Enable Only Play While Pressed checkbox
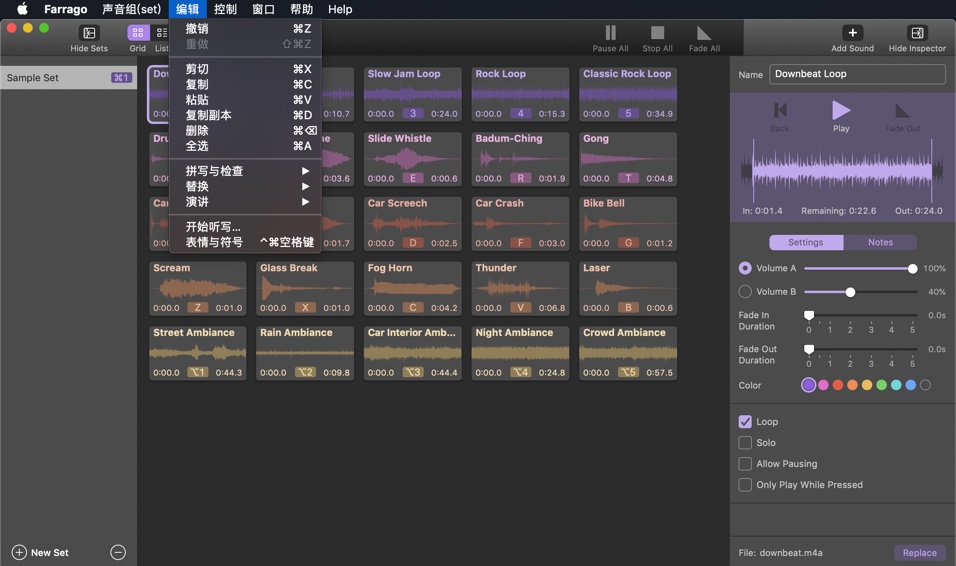956x566 pixels. pos(745,485)
